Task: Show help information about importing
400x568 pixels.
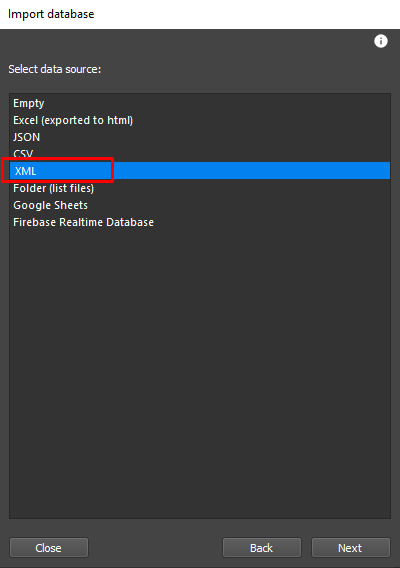Action: point(380,41)
